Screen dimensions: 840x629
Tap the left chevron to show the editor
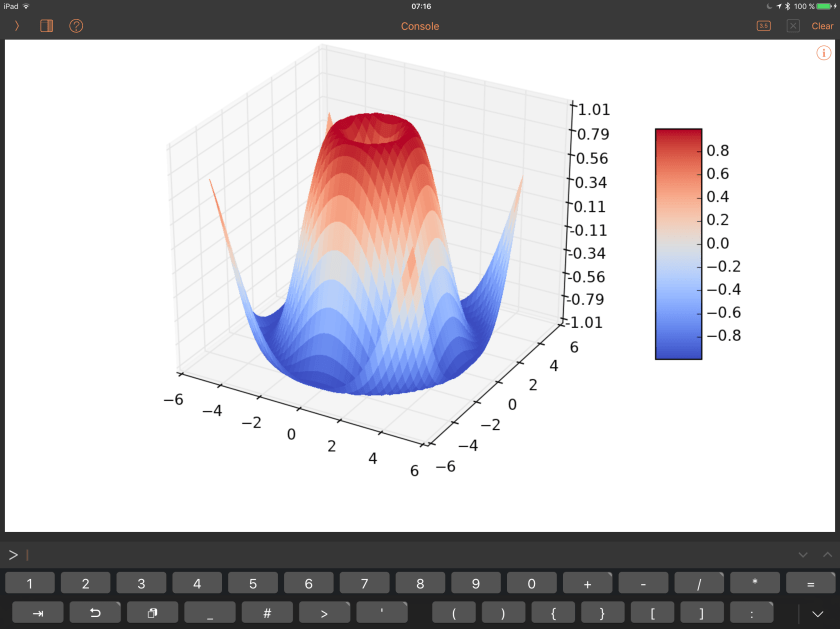(x=17, y=26)
